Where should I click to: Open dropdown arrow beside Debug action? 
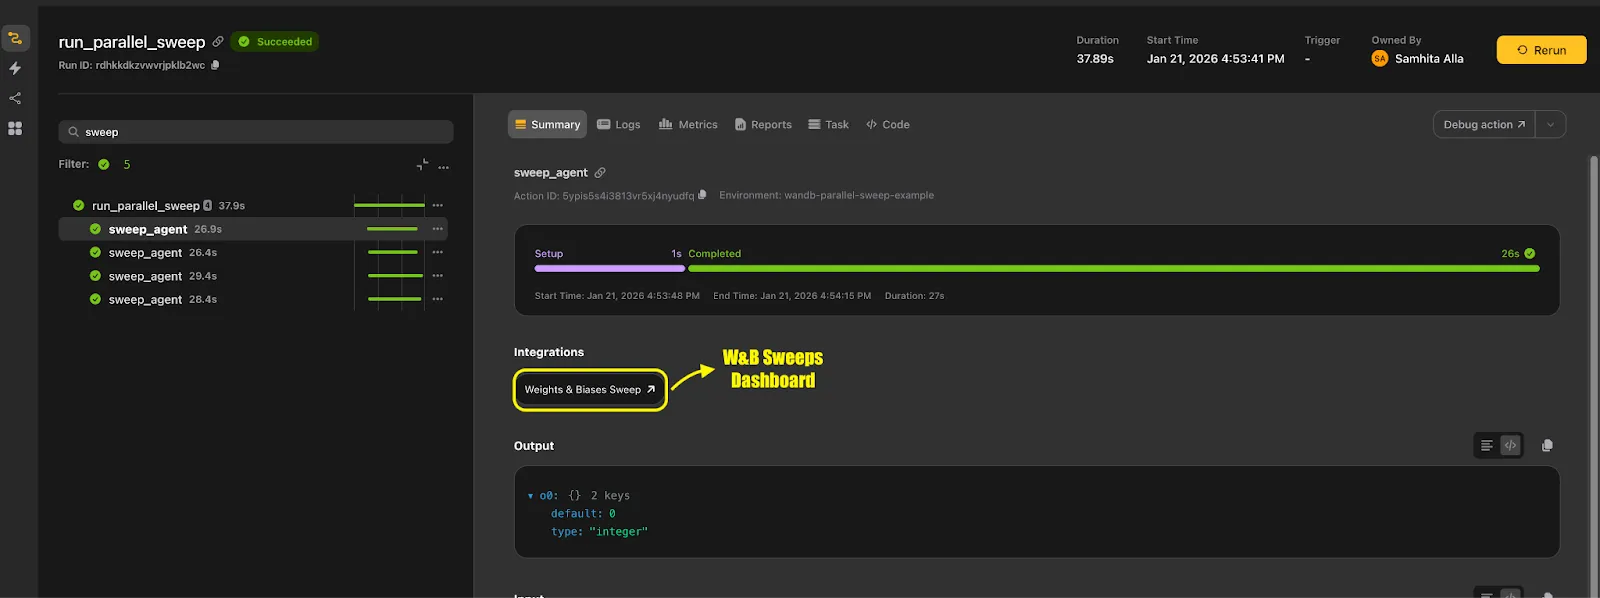pos(1550,124)
